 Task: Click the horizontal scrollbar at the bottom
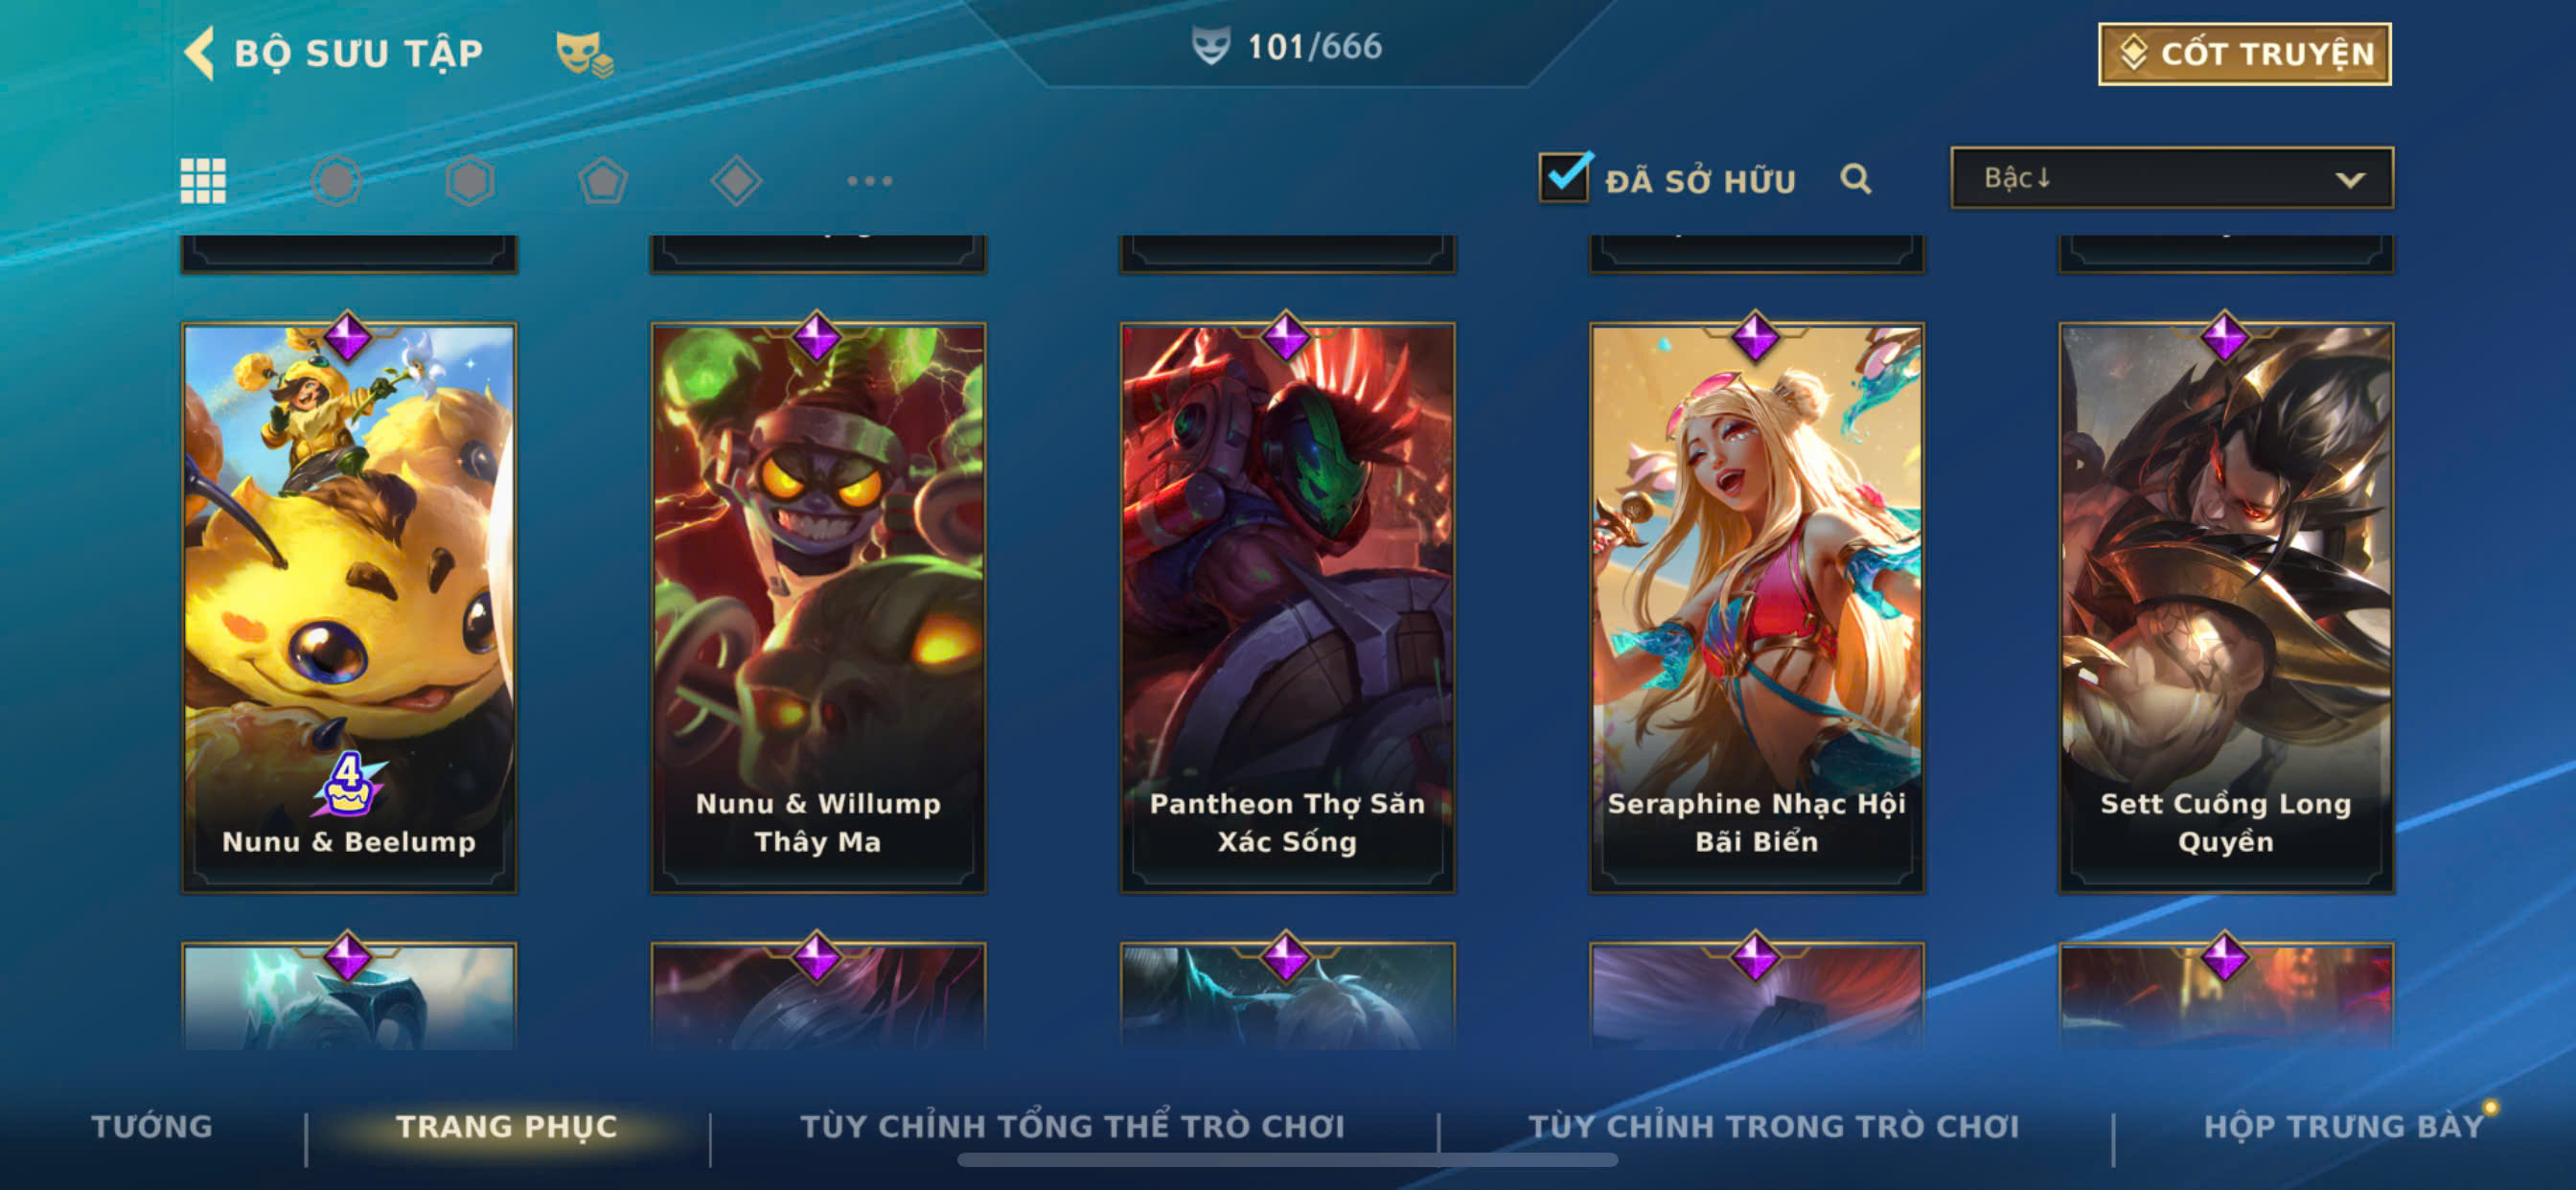[1287, 1160]
